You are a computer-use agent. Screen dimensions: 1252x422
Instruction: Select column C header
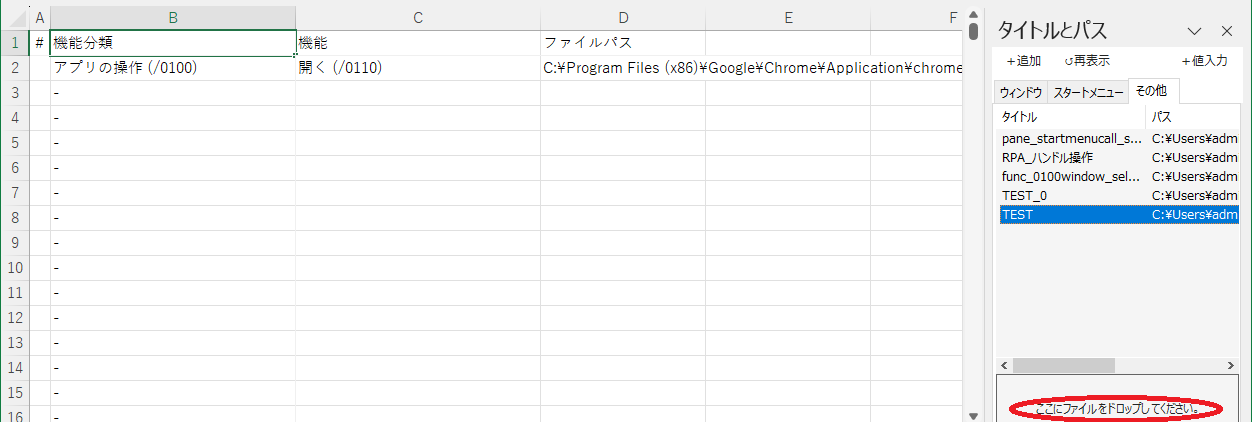(418, 17)
